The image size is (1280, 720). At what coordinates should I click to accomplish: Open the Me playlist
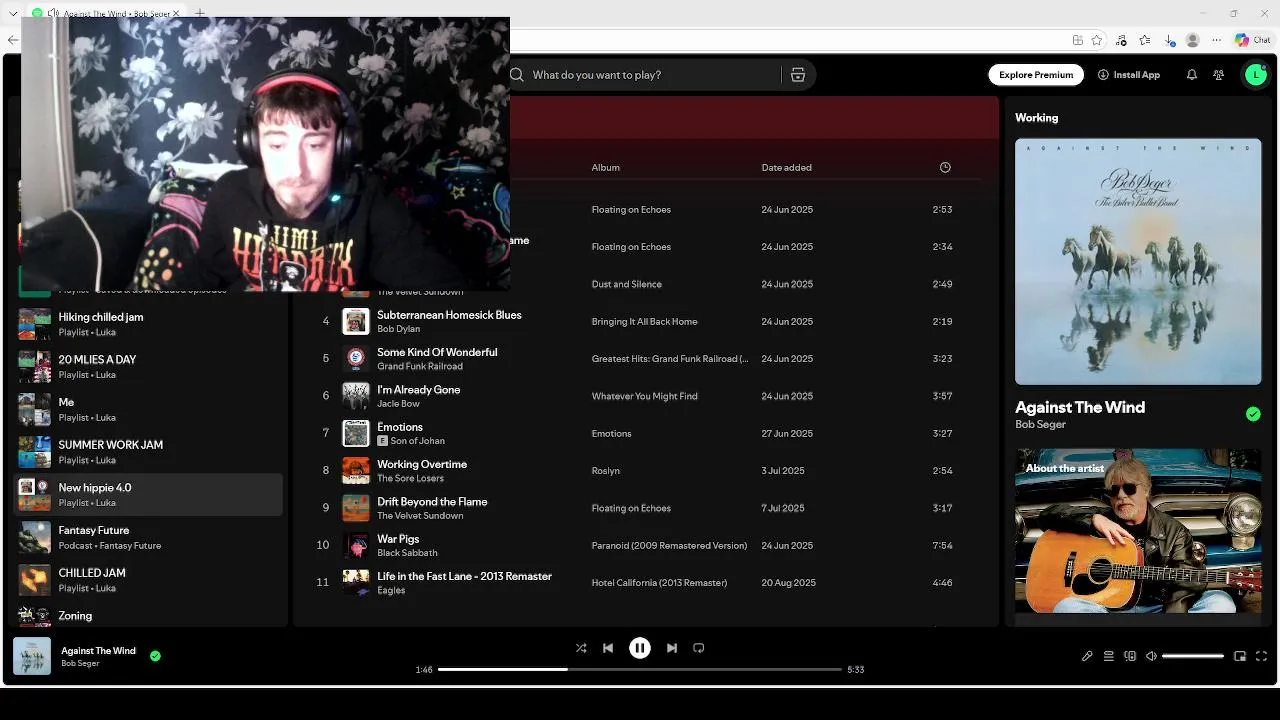point(150,410)
